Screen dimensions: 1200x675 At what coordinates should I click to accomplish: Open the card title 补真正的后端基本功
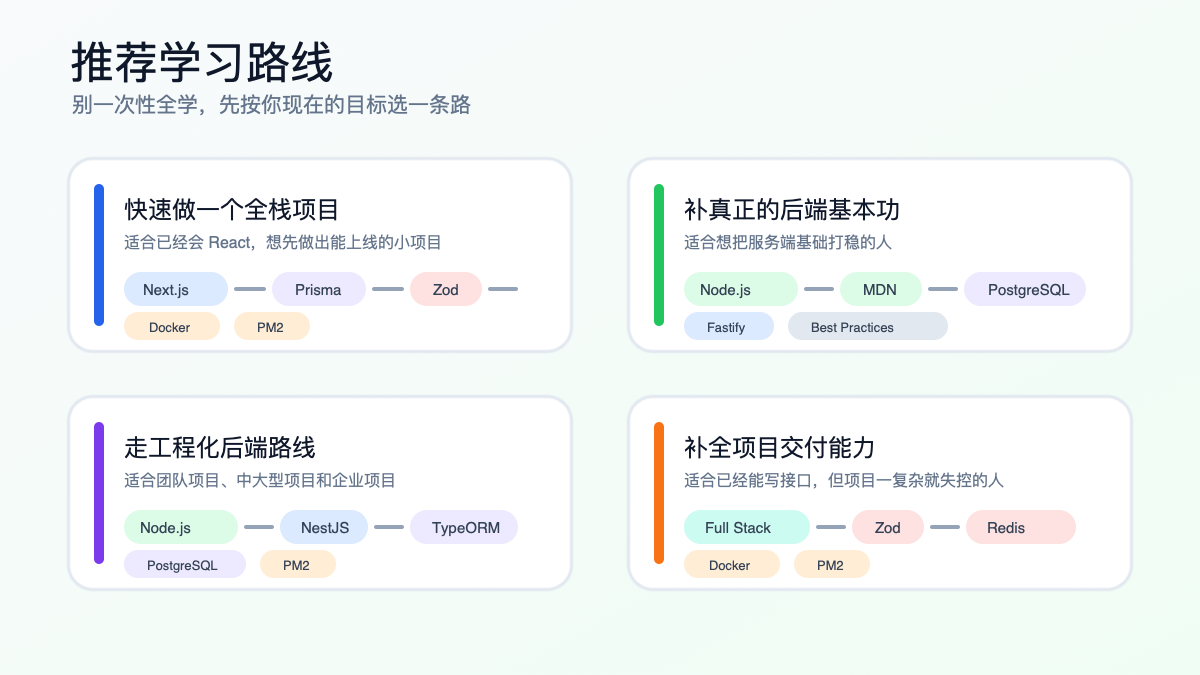click(x=792, y=209)
